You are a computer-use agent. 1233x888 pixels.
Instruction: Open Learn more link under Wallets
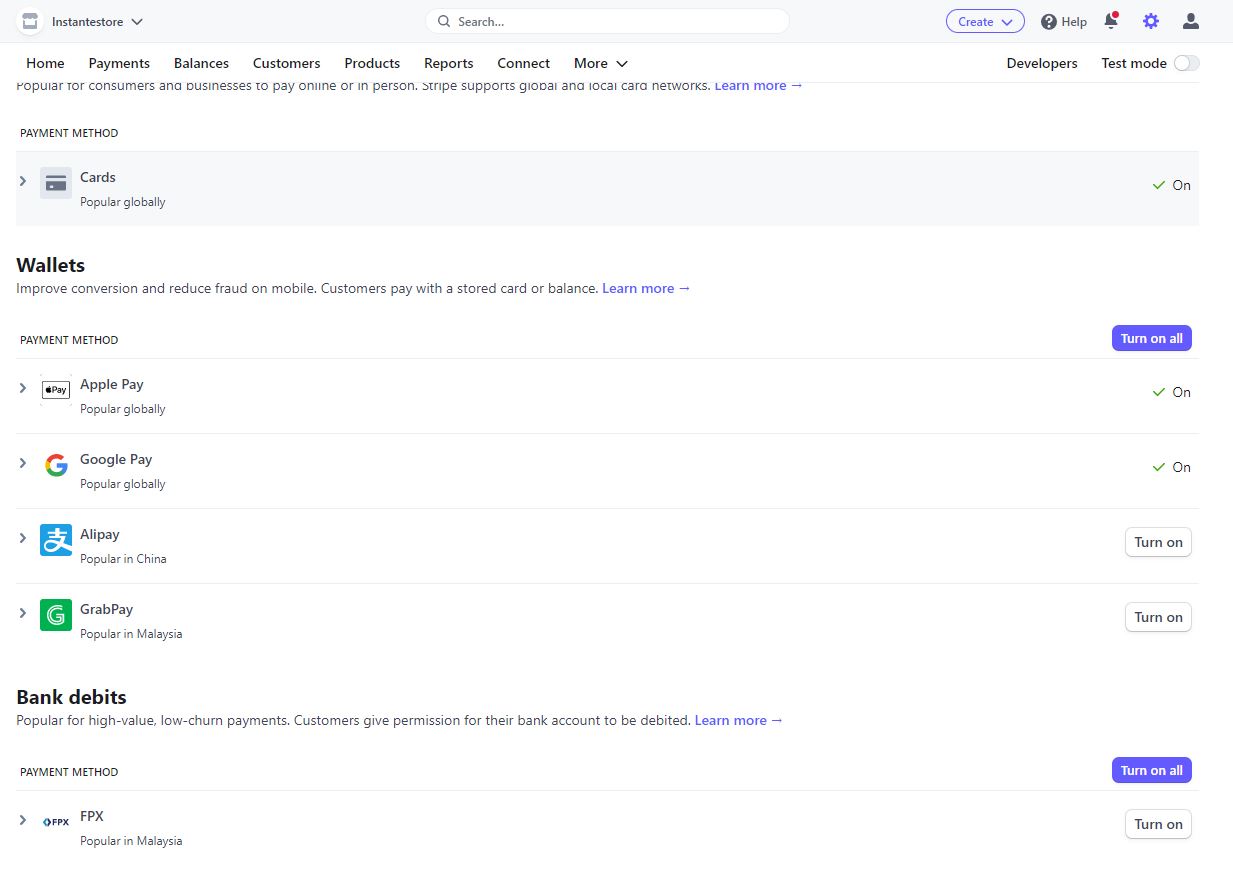(x=646, y=288)
